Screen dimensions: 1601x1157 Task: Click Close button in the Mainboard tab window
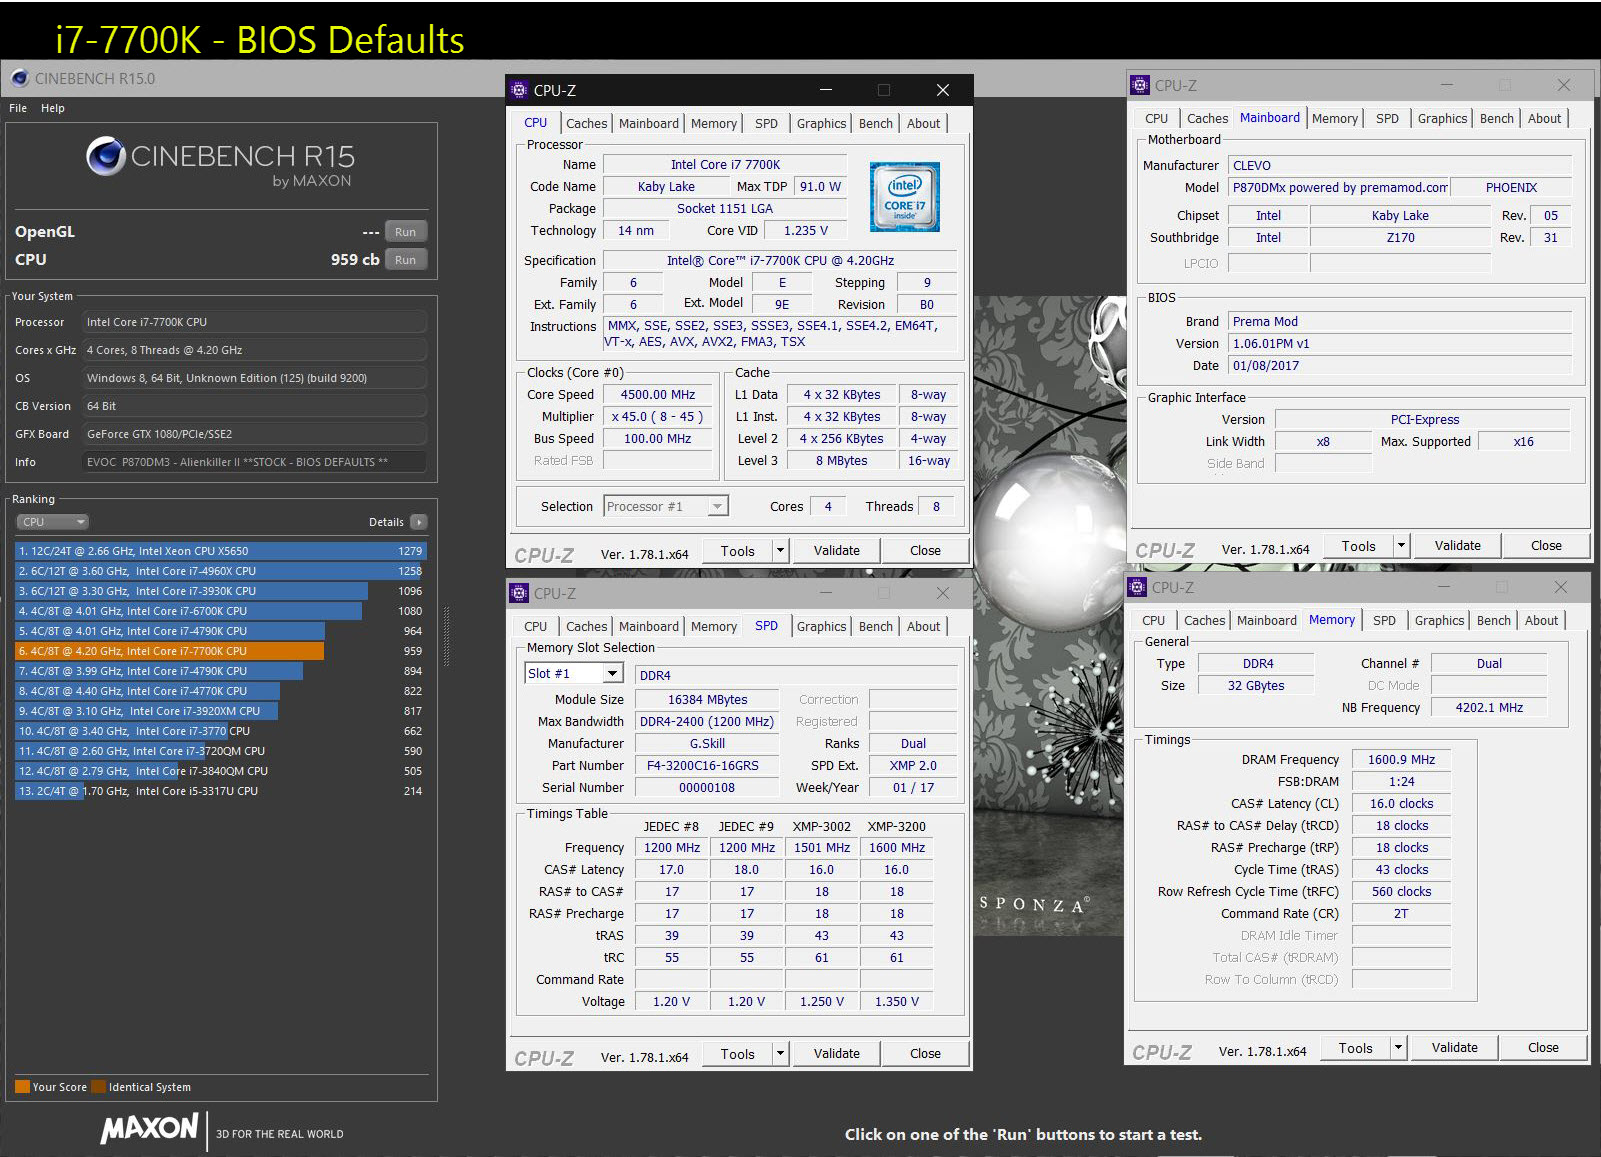[x=1546, y=546]
